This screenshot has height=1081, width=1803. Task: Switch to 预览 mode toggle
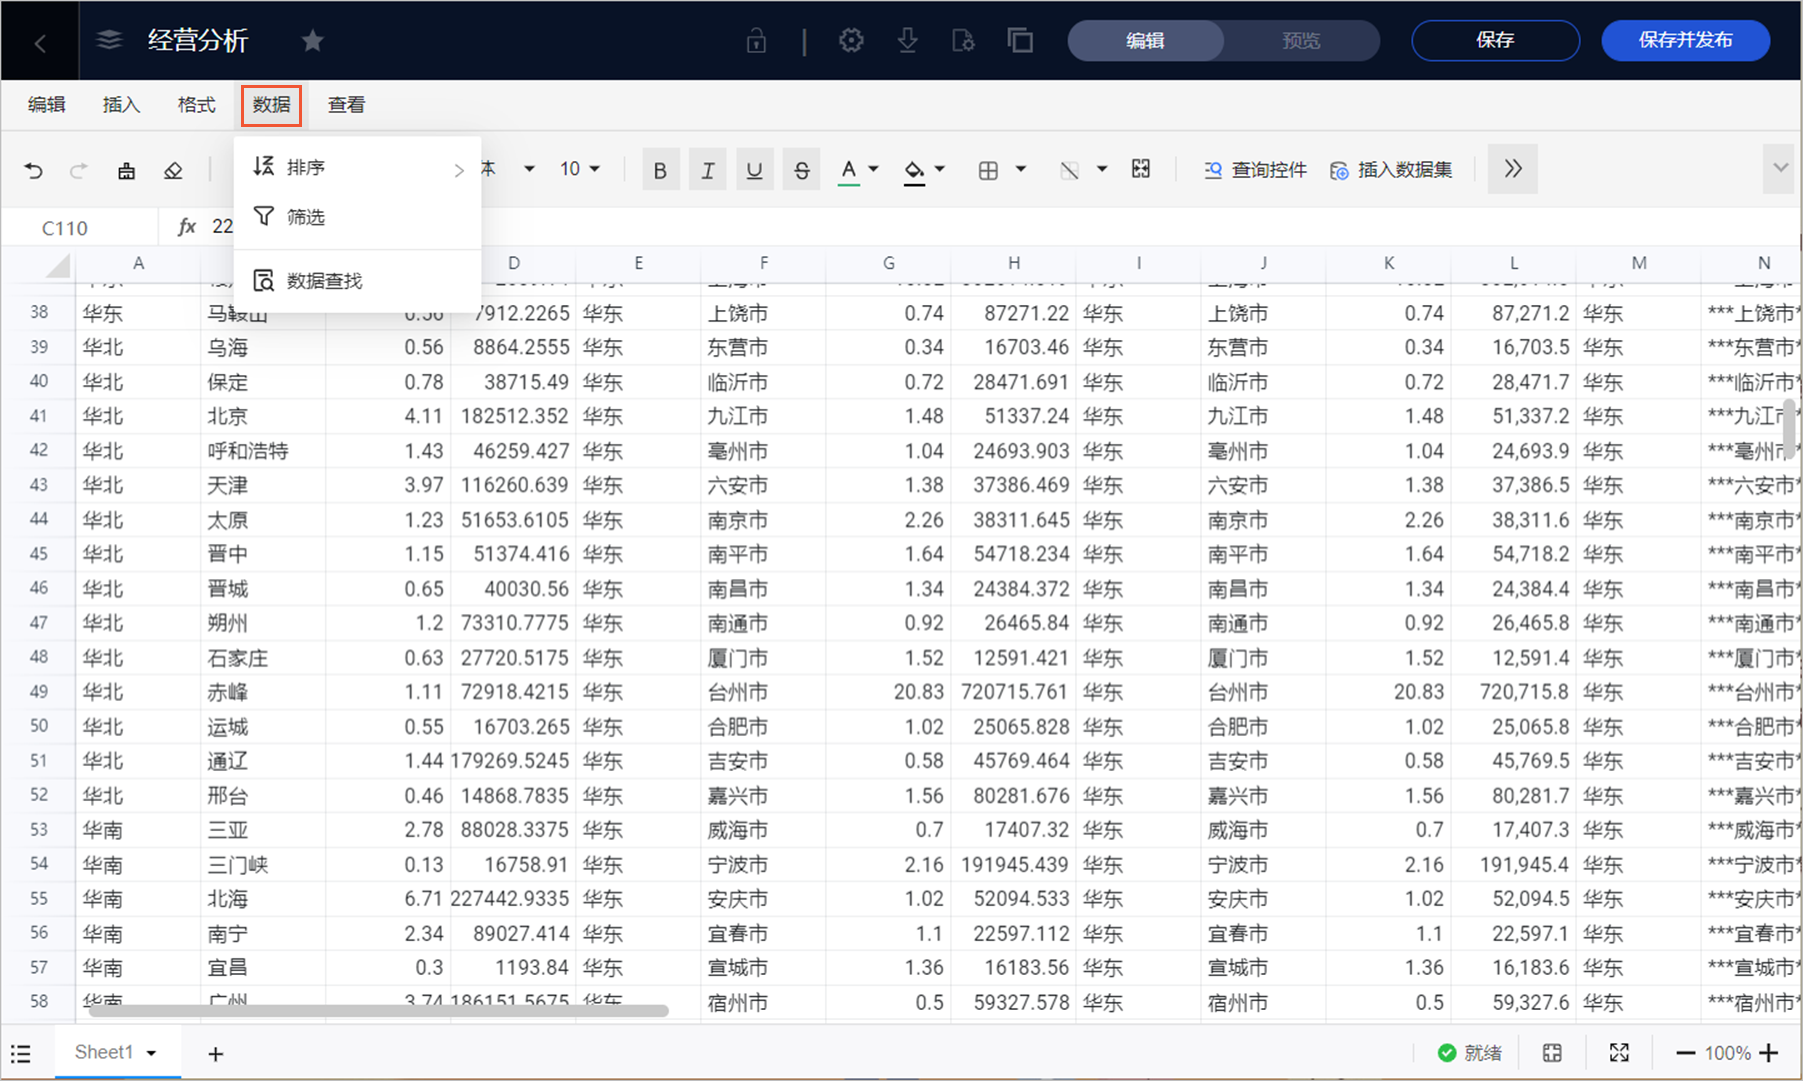click(x=1301, y=41)
